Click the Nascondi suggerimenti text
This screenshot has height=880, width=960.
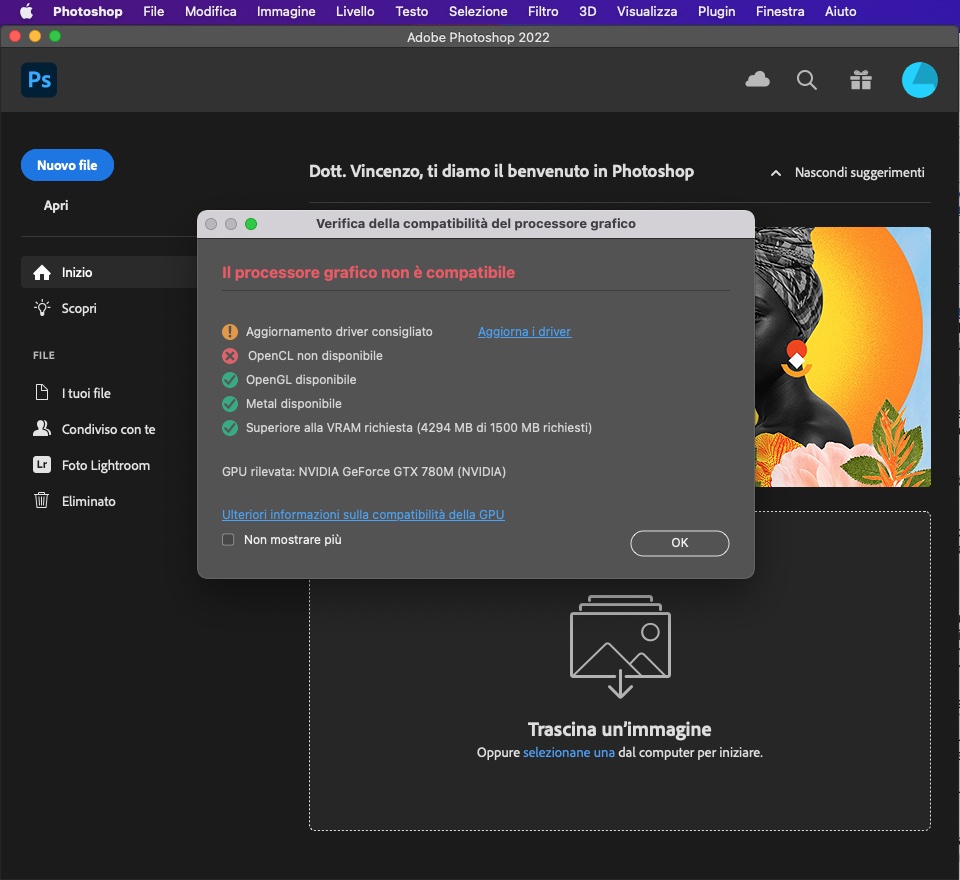tap(860, 173)
